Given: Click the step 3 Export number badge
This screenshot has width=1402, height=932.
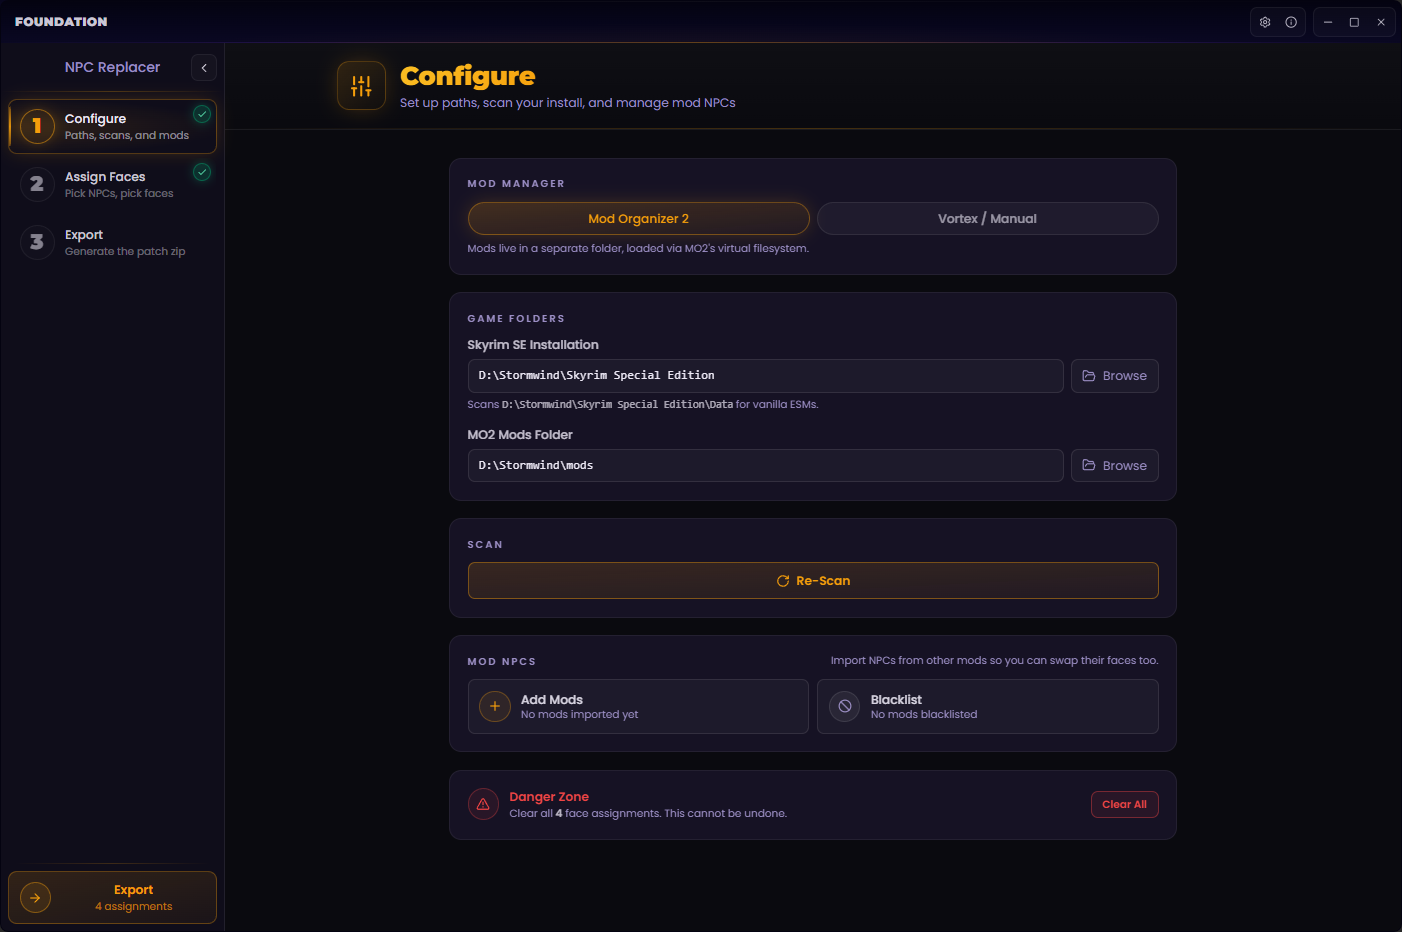Looking at the screenshot, I should coord(37,242).
